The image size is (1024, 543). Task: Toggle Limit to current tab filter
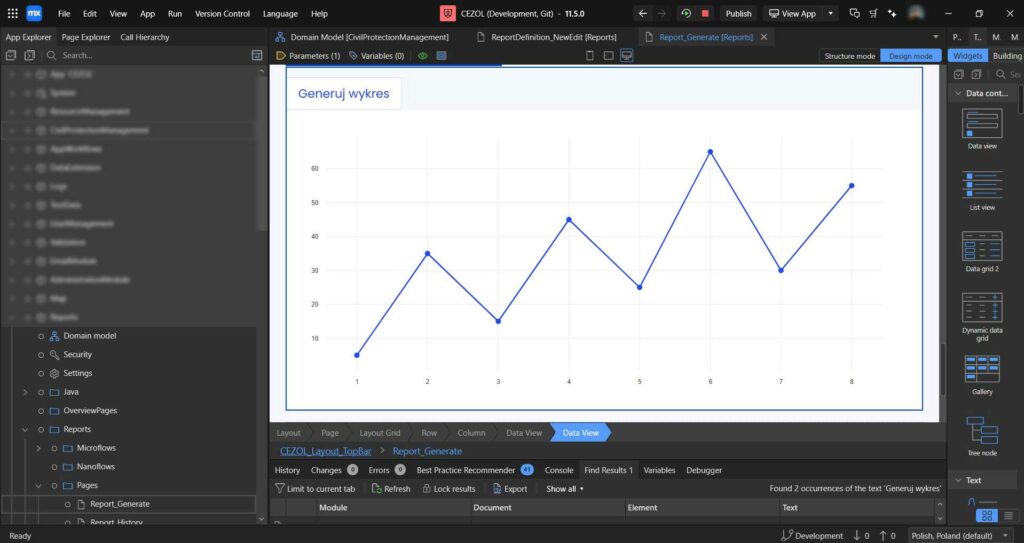coord(314,489)
